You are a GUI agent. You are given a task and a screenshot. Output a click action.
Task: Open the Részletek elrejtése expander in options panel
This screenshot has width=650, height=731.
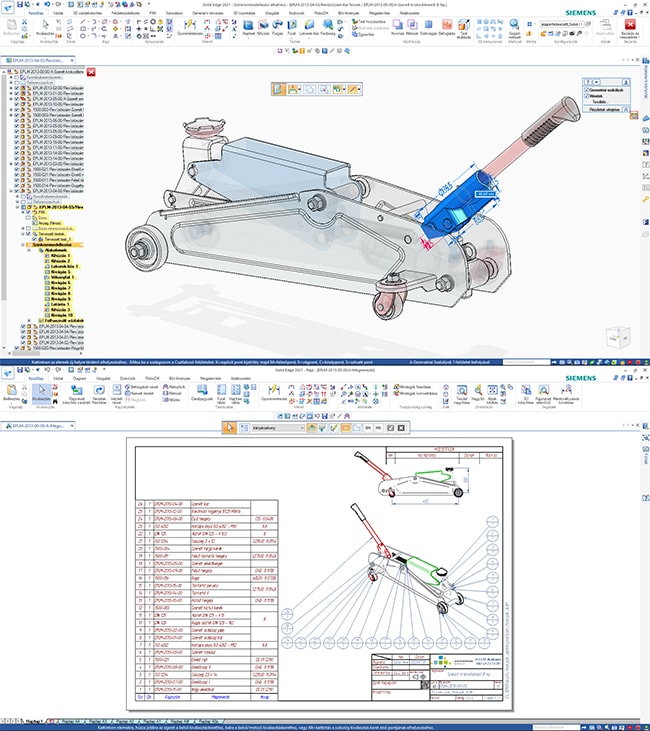(x=626, y=110)
